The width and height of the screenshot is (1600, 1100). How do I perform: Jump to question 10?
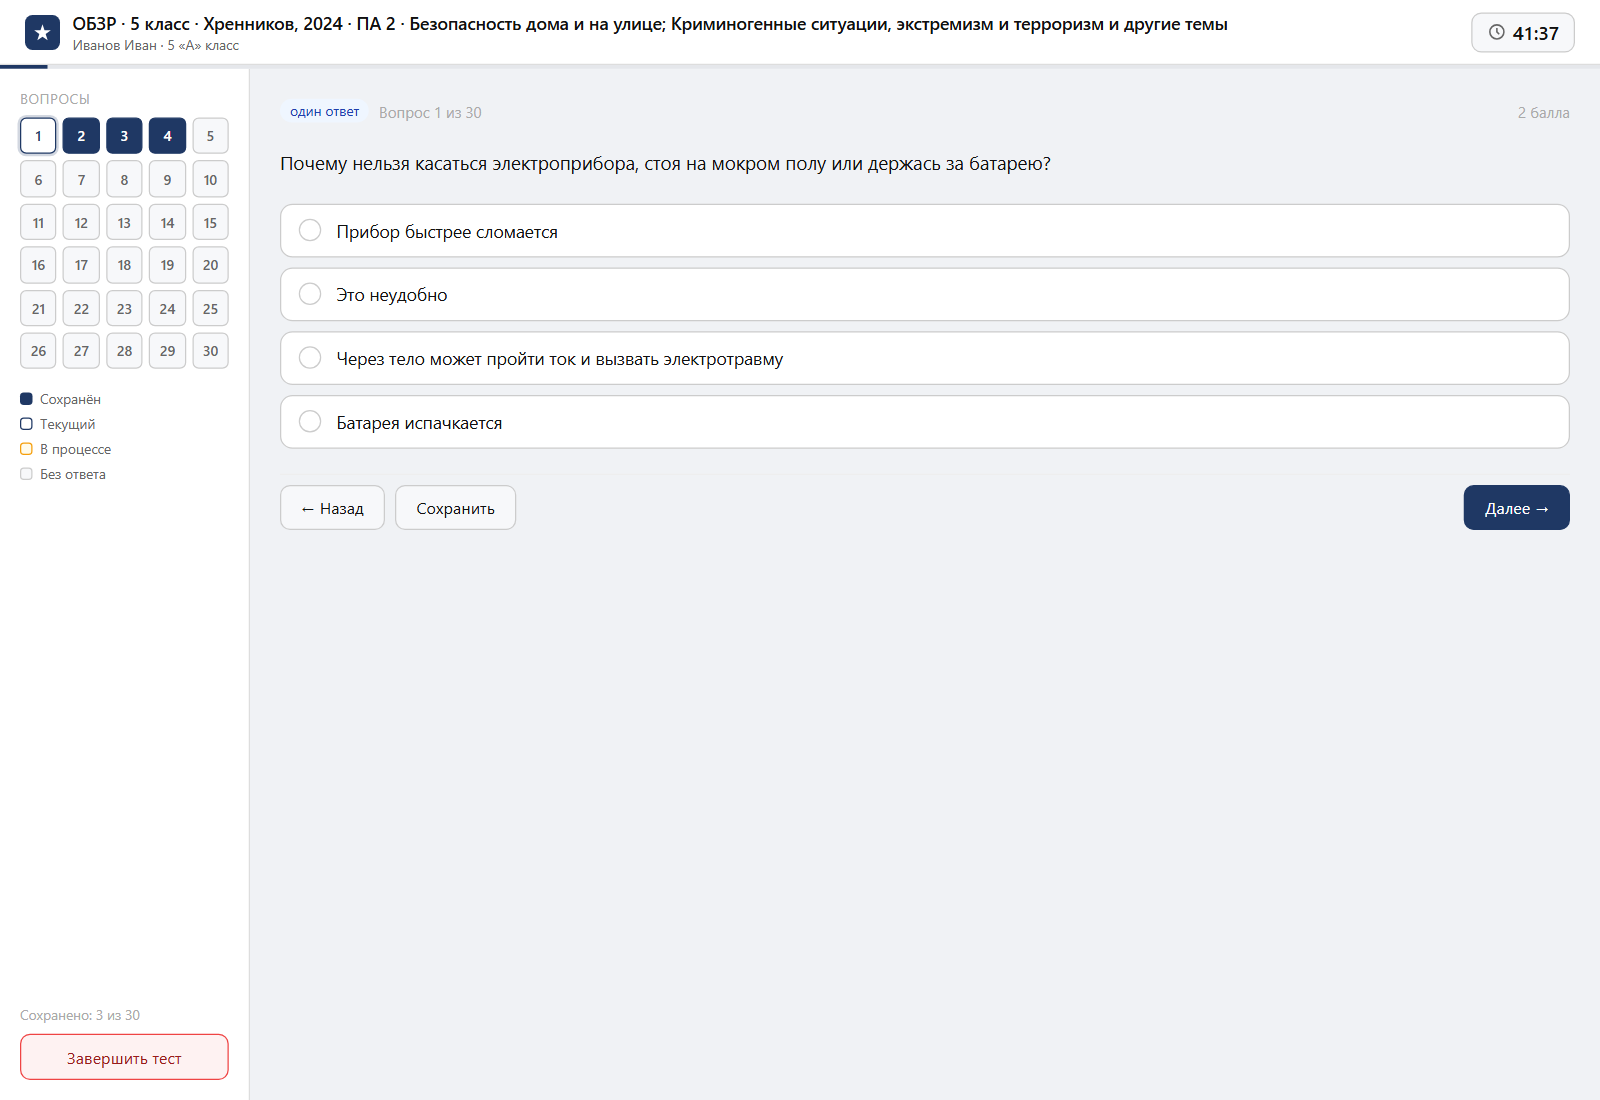tap(210, 180)
